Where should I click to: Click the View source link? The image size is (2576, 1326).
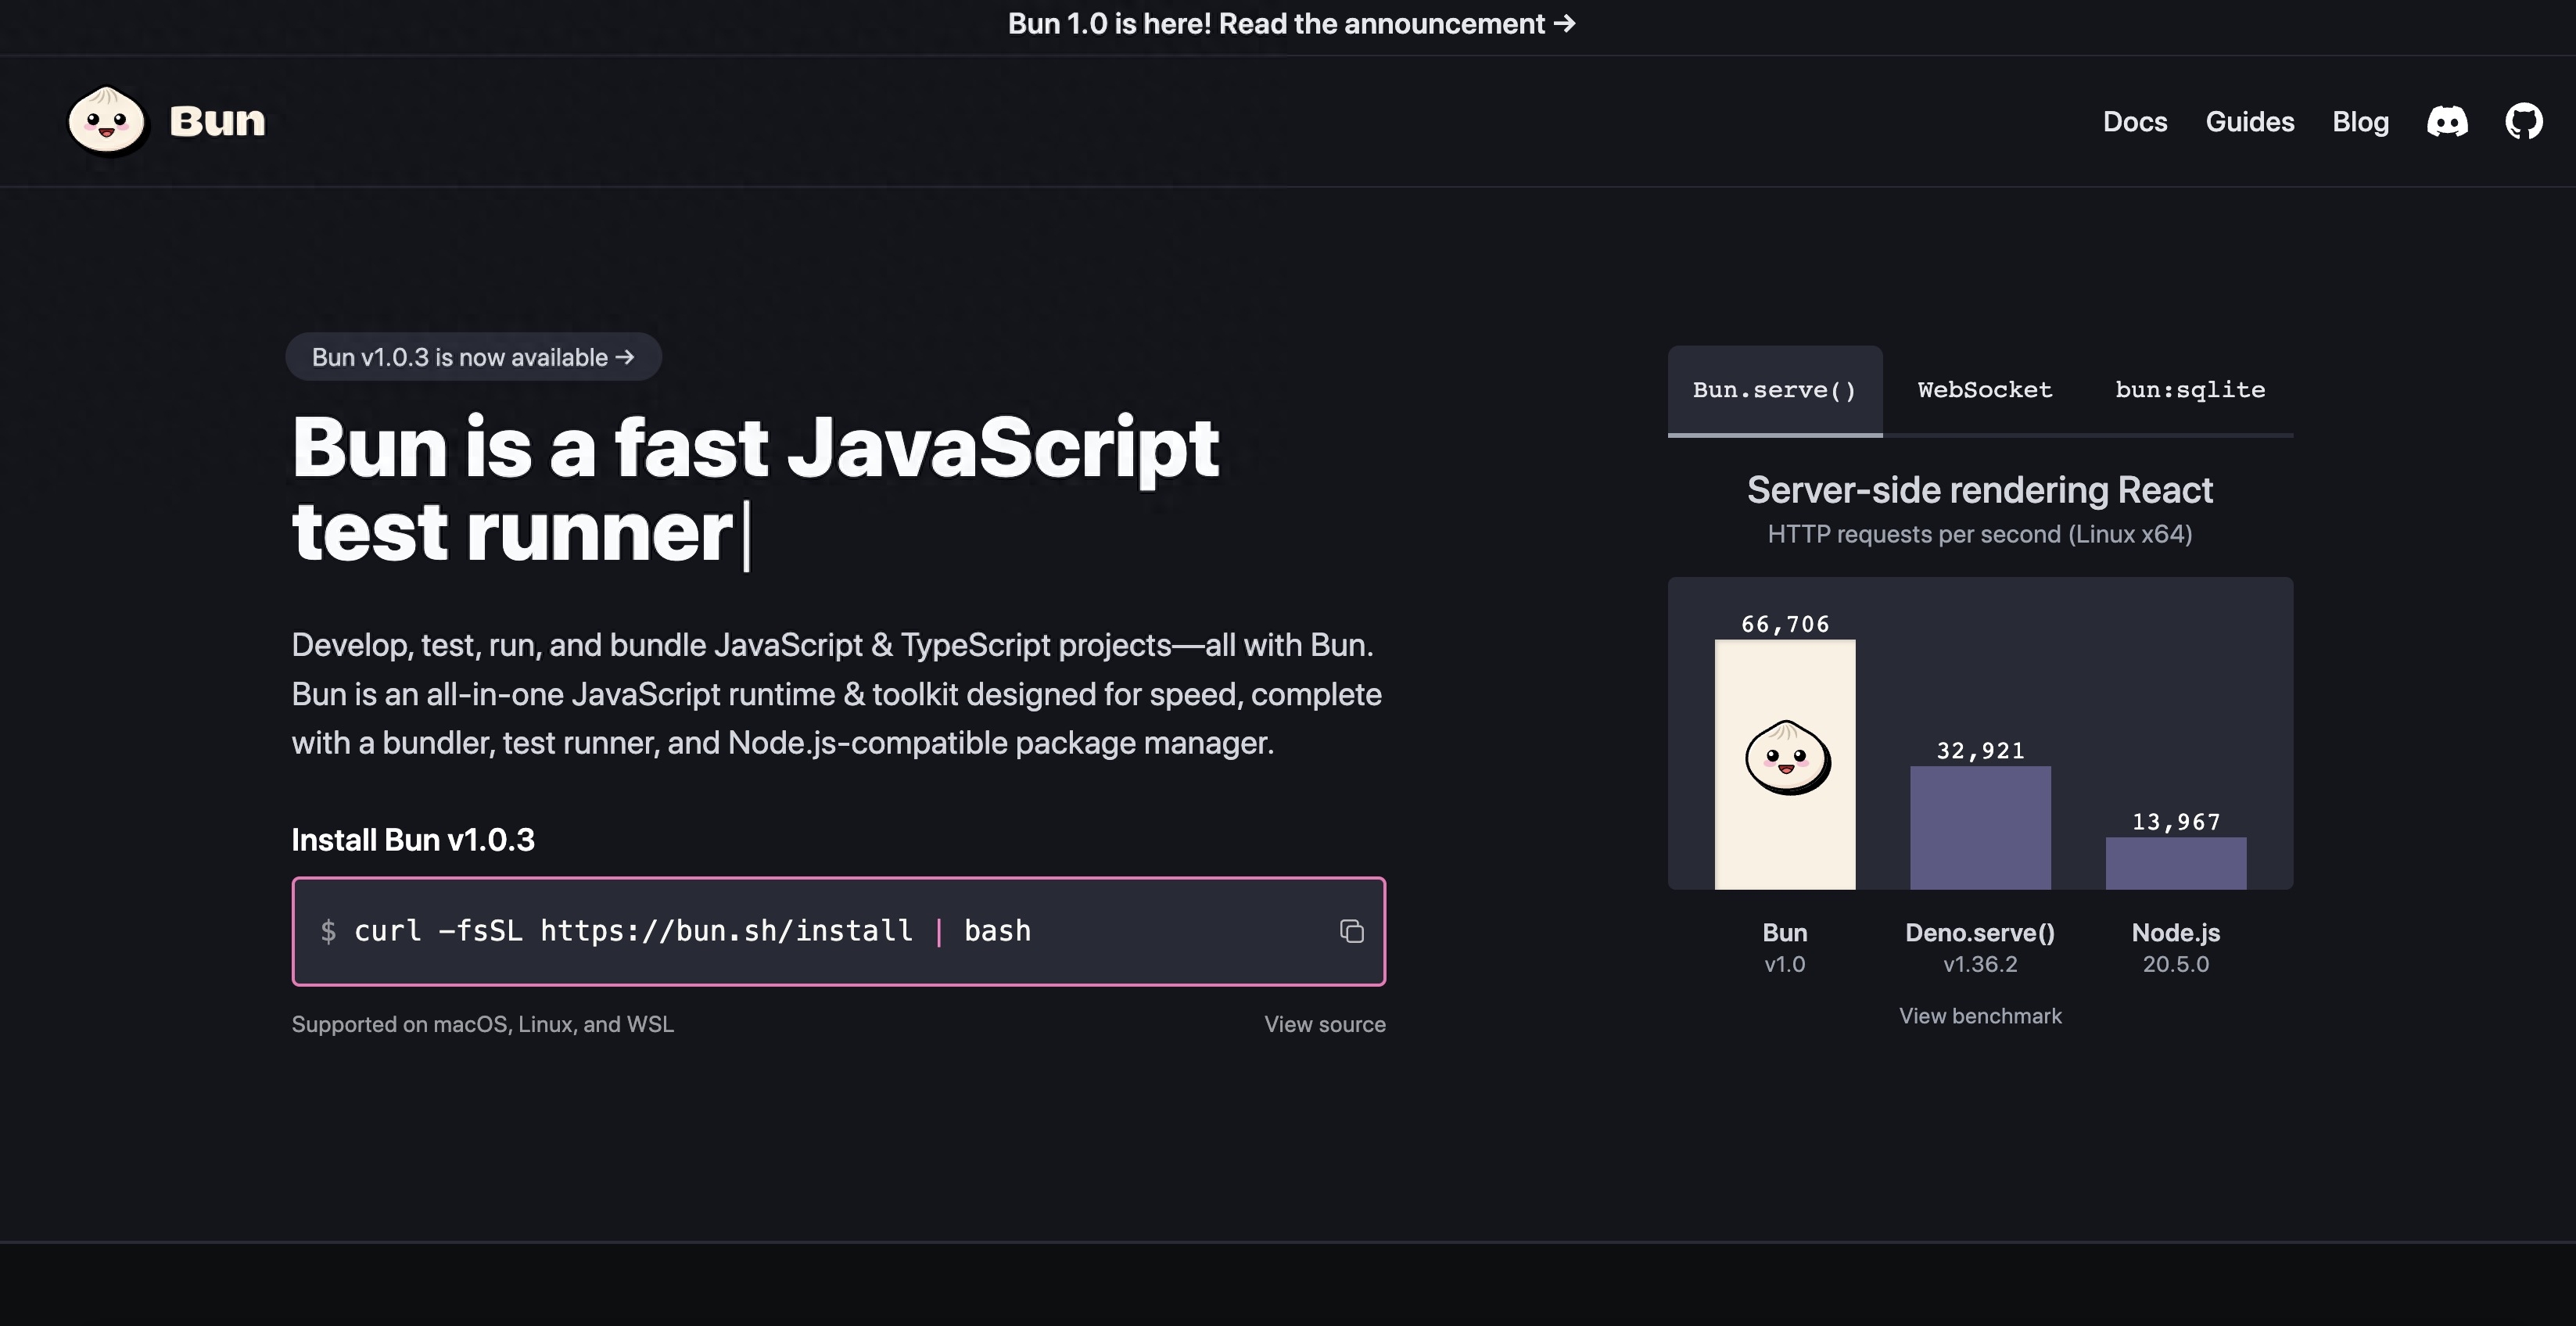pyautogui.click(x=1325, y=1024)
